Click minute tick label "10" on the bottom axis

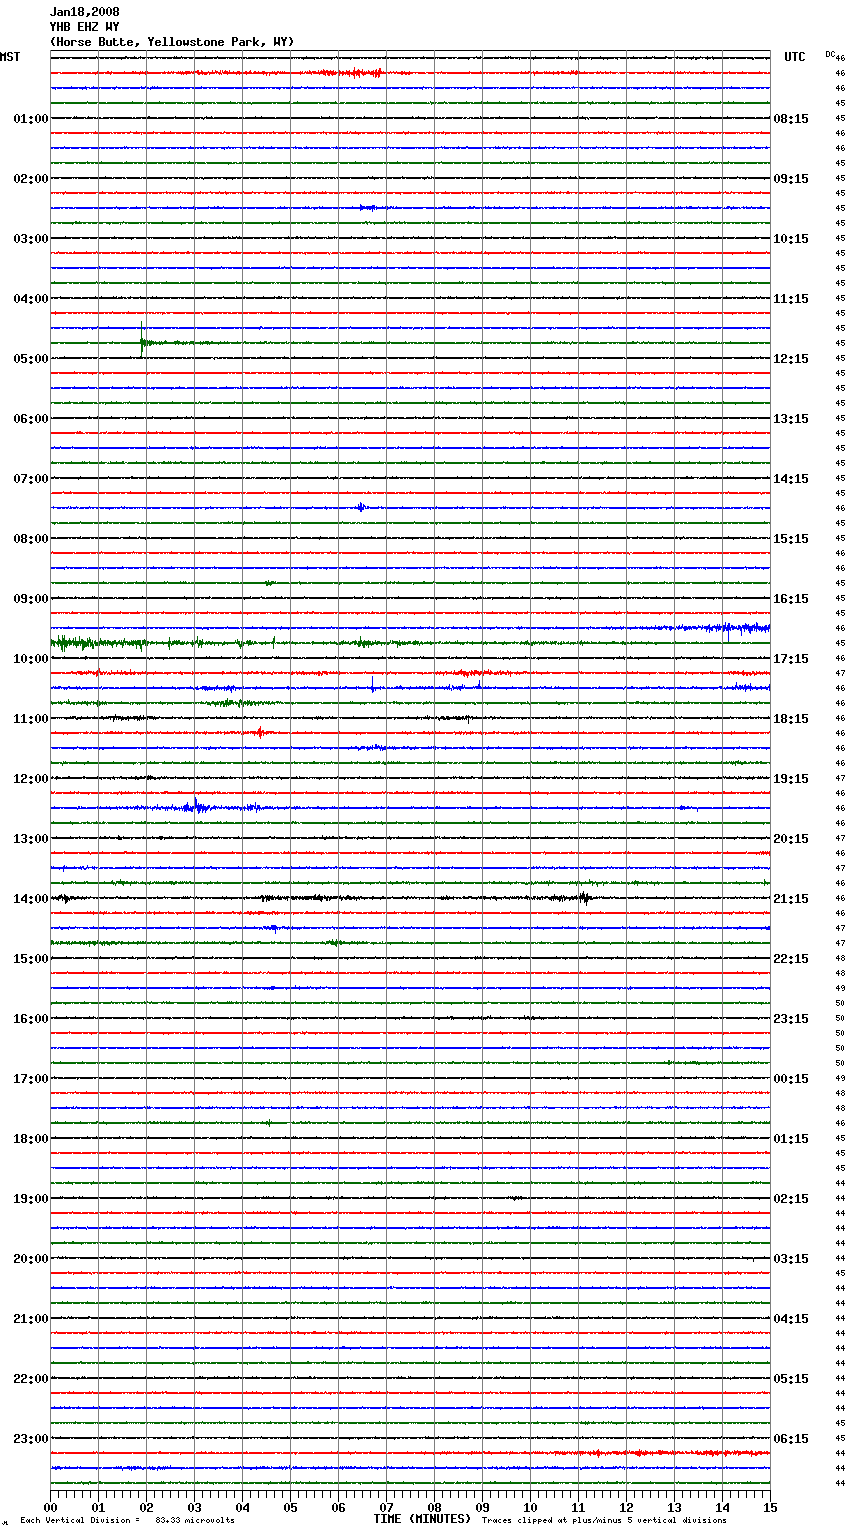(x=530, y=1507)
